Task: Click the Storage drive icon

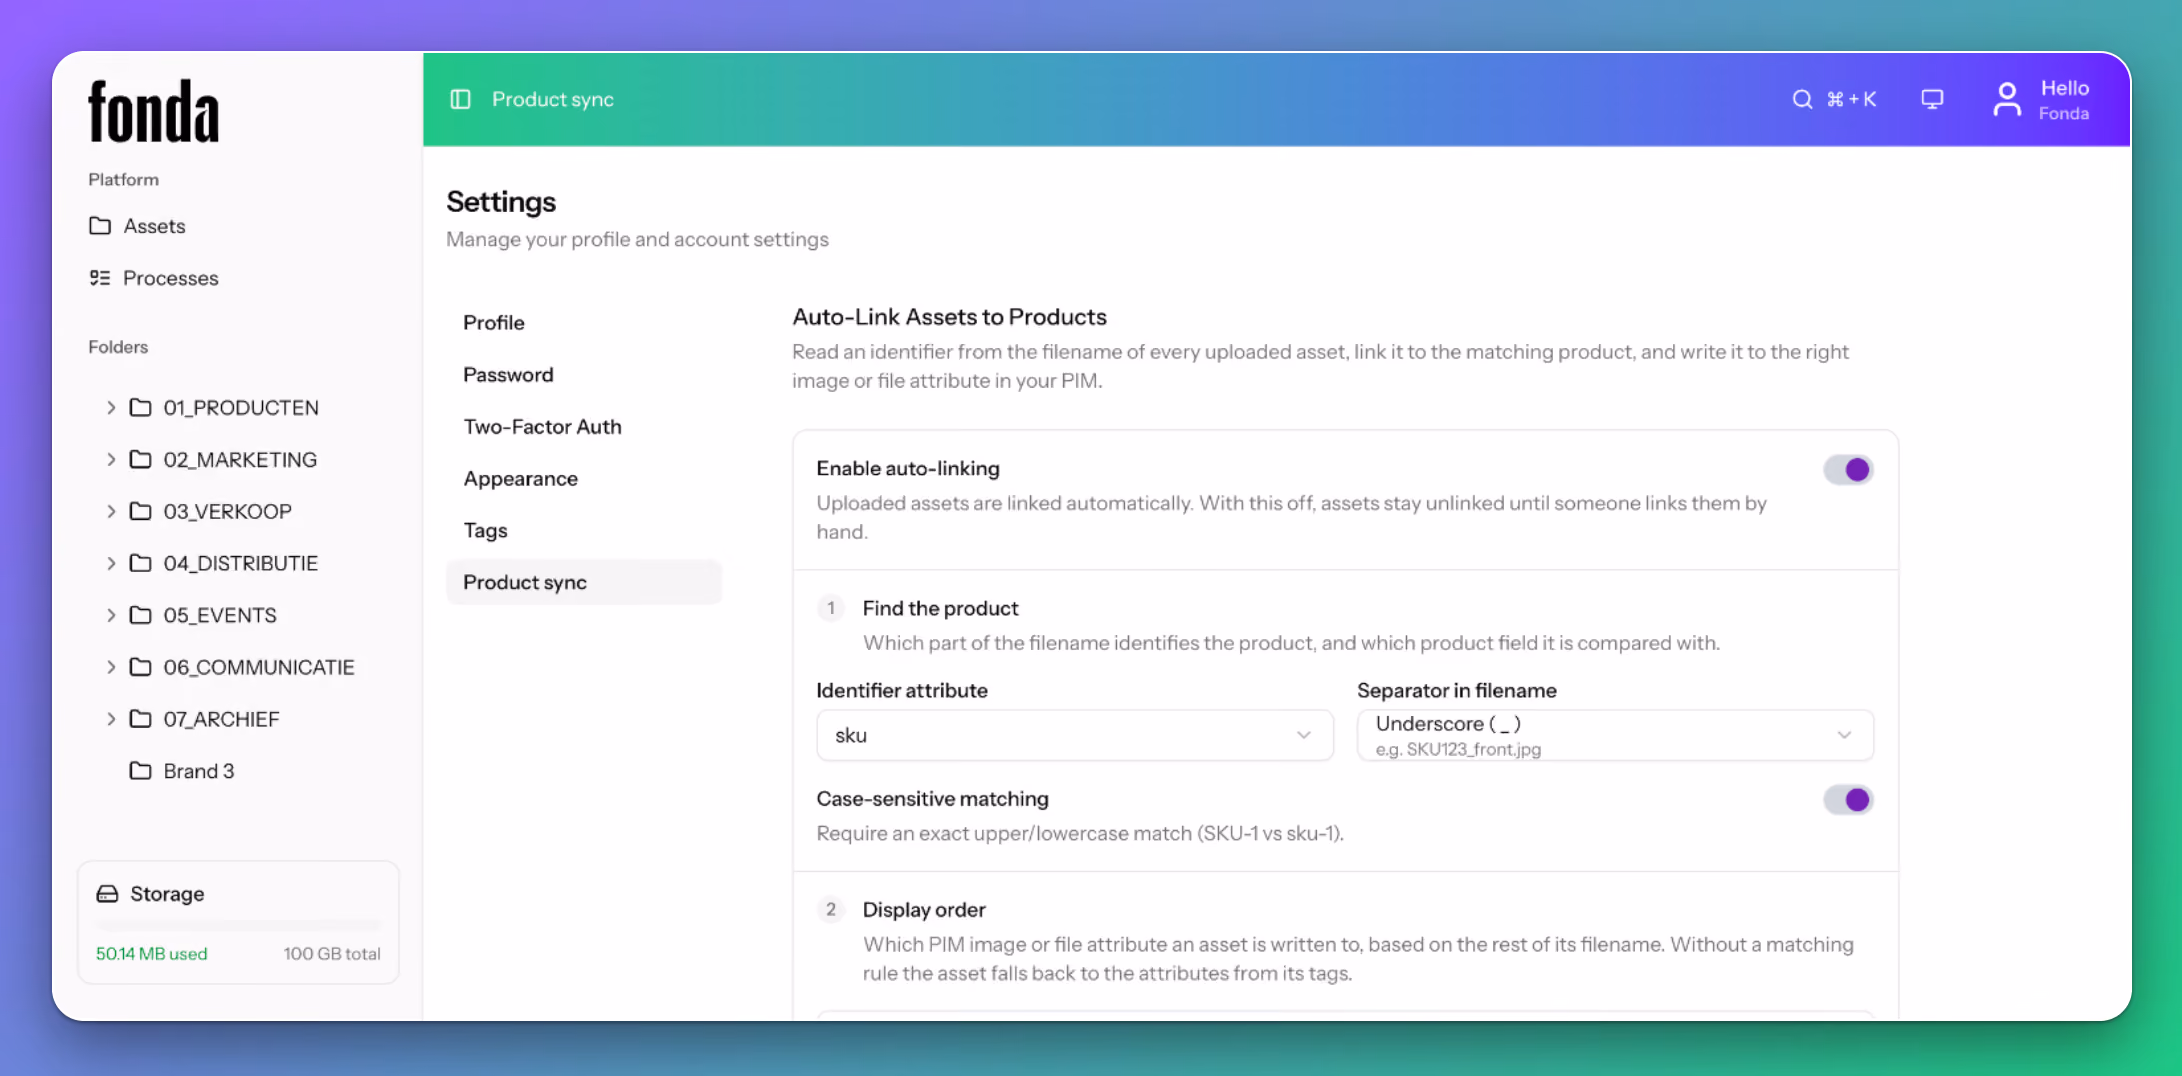Action: tap(107, 894)
